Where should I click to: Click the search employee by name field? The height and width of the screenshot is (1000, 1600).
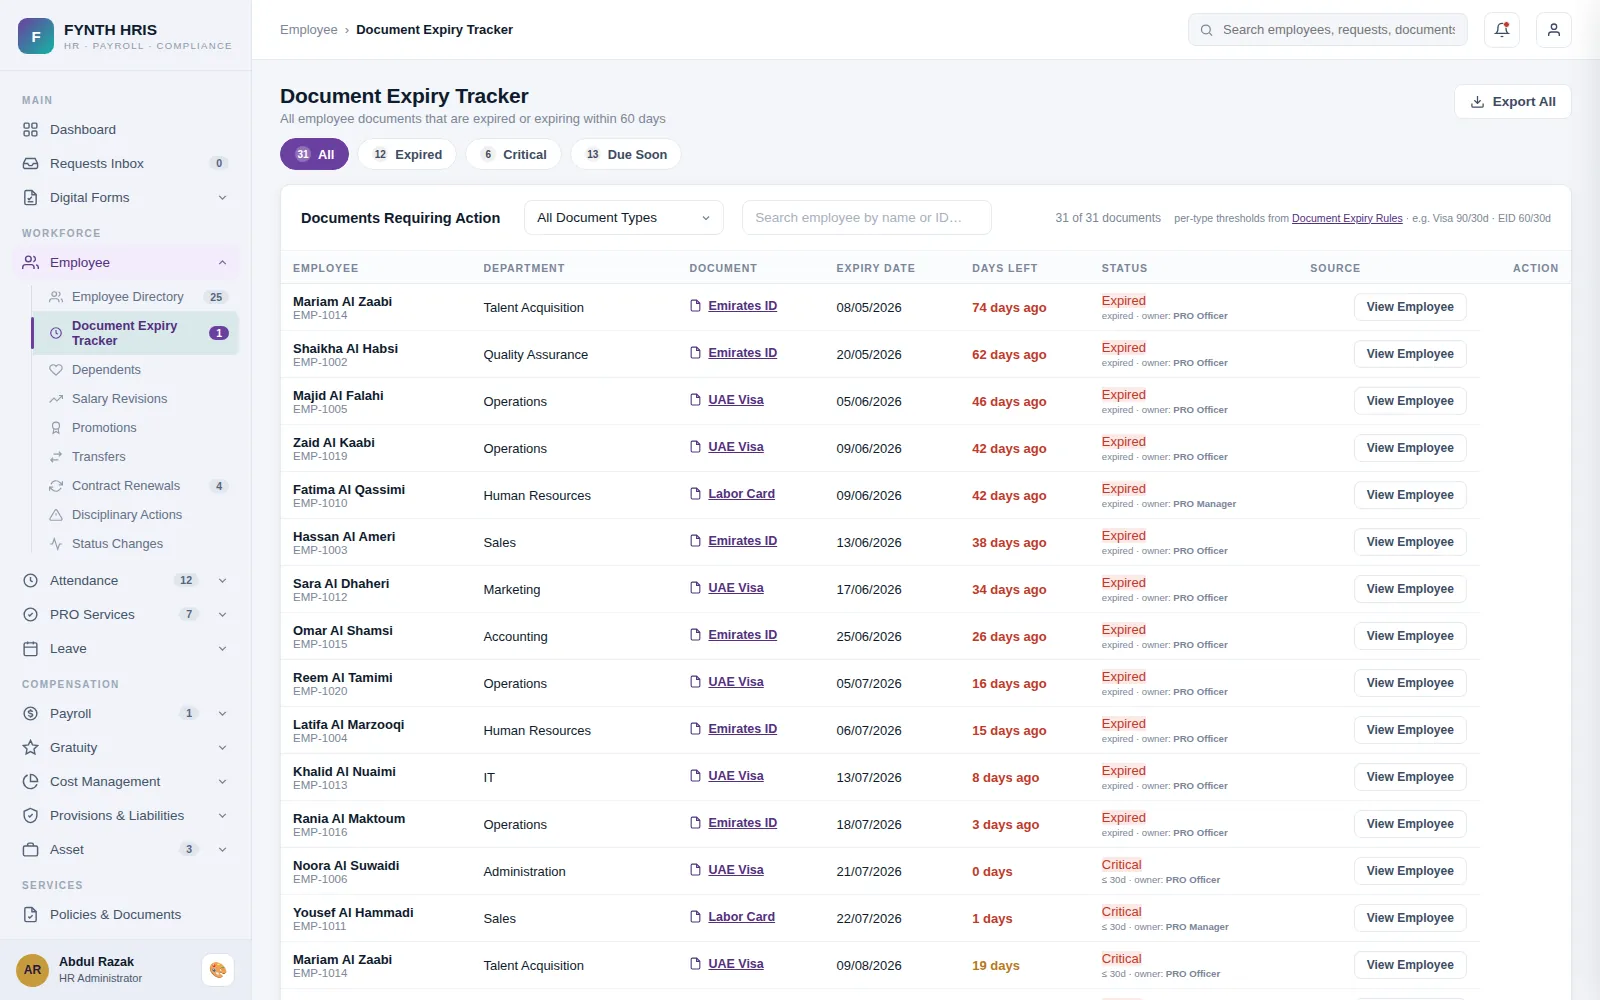(x=867, y=218)
